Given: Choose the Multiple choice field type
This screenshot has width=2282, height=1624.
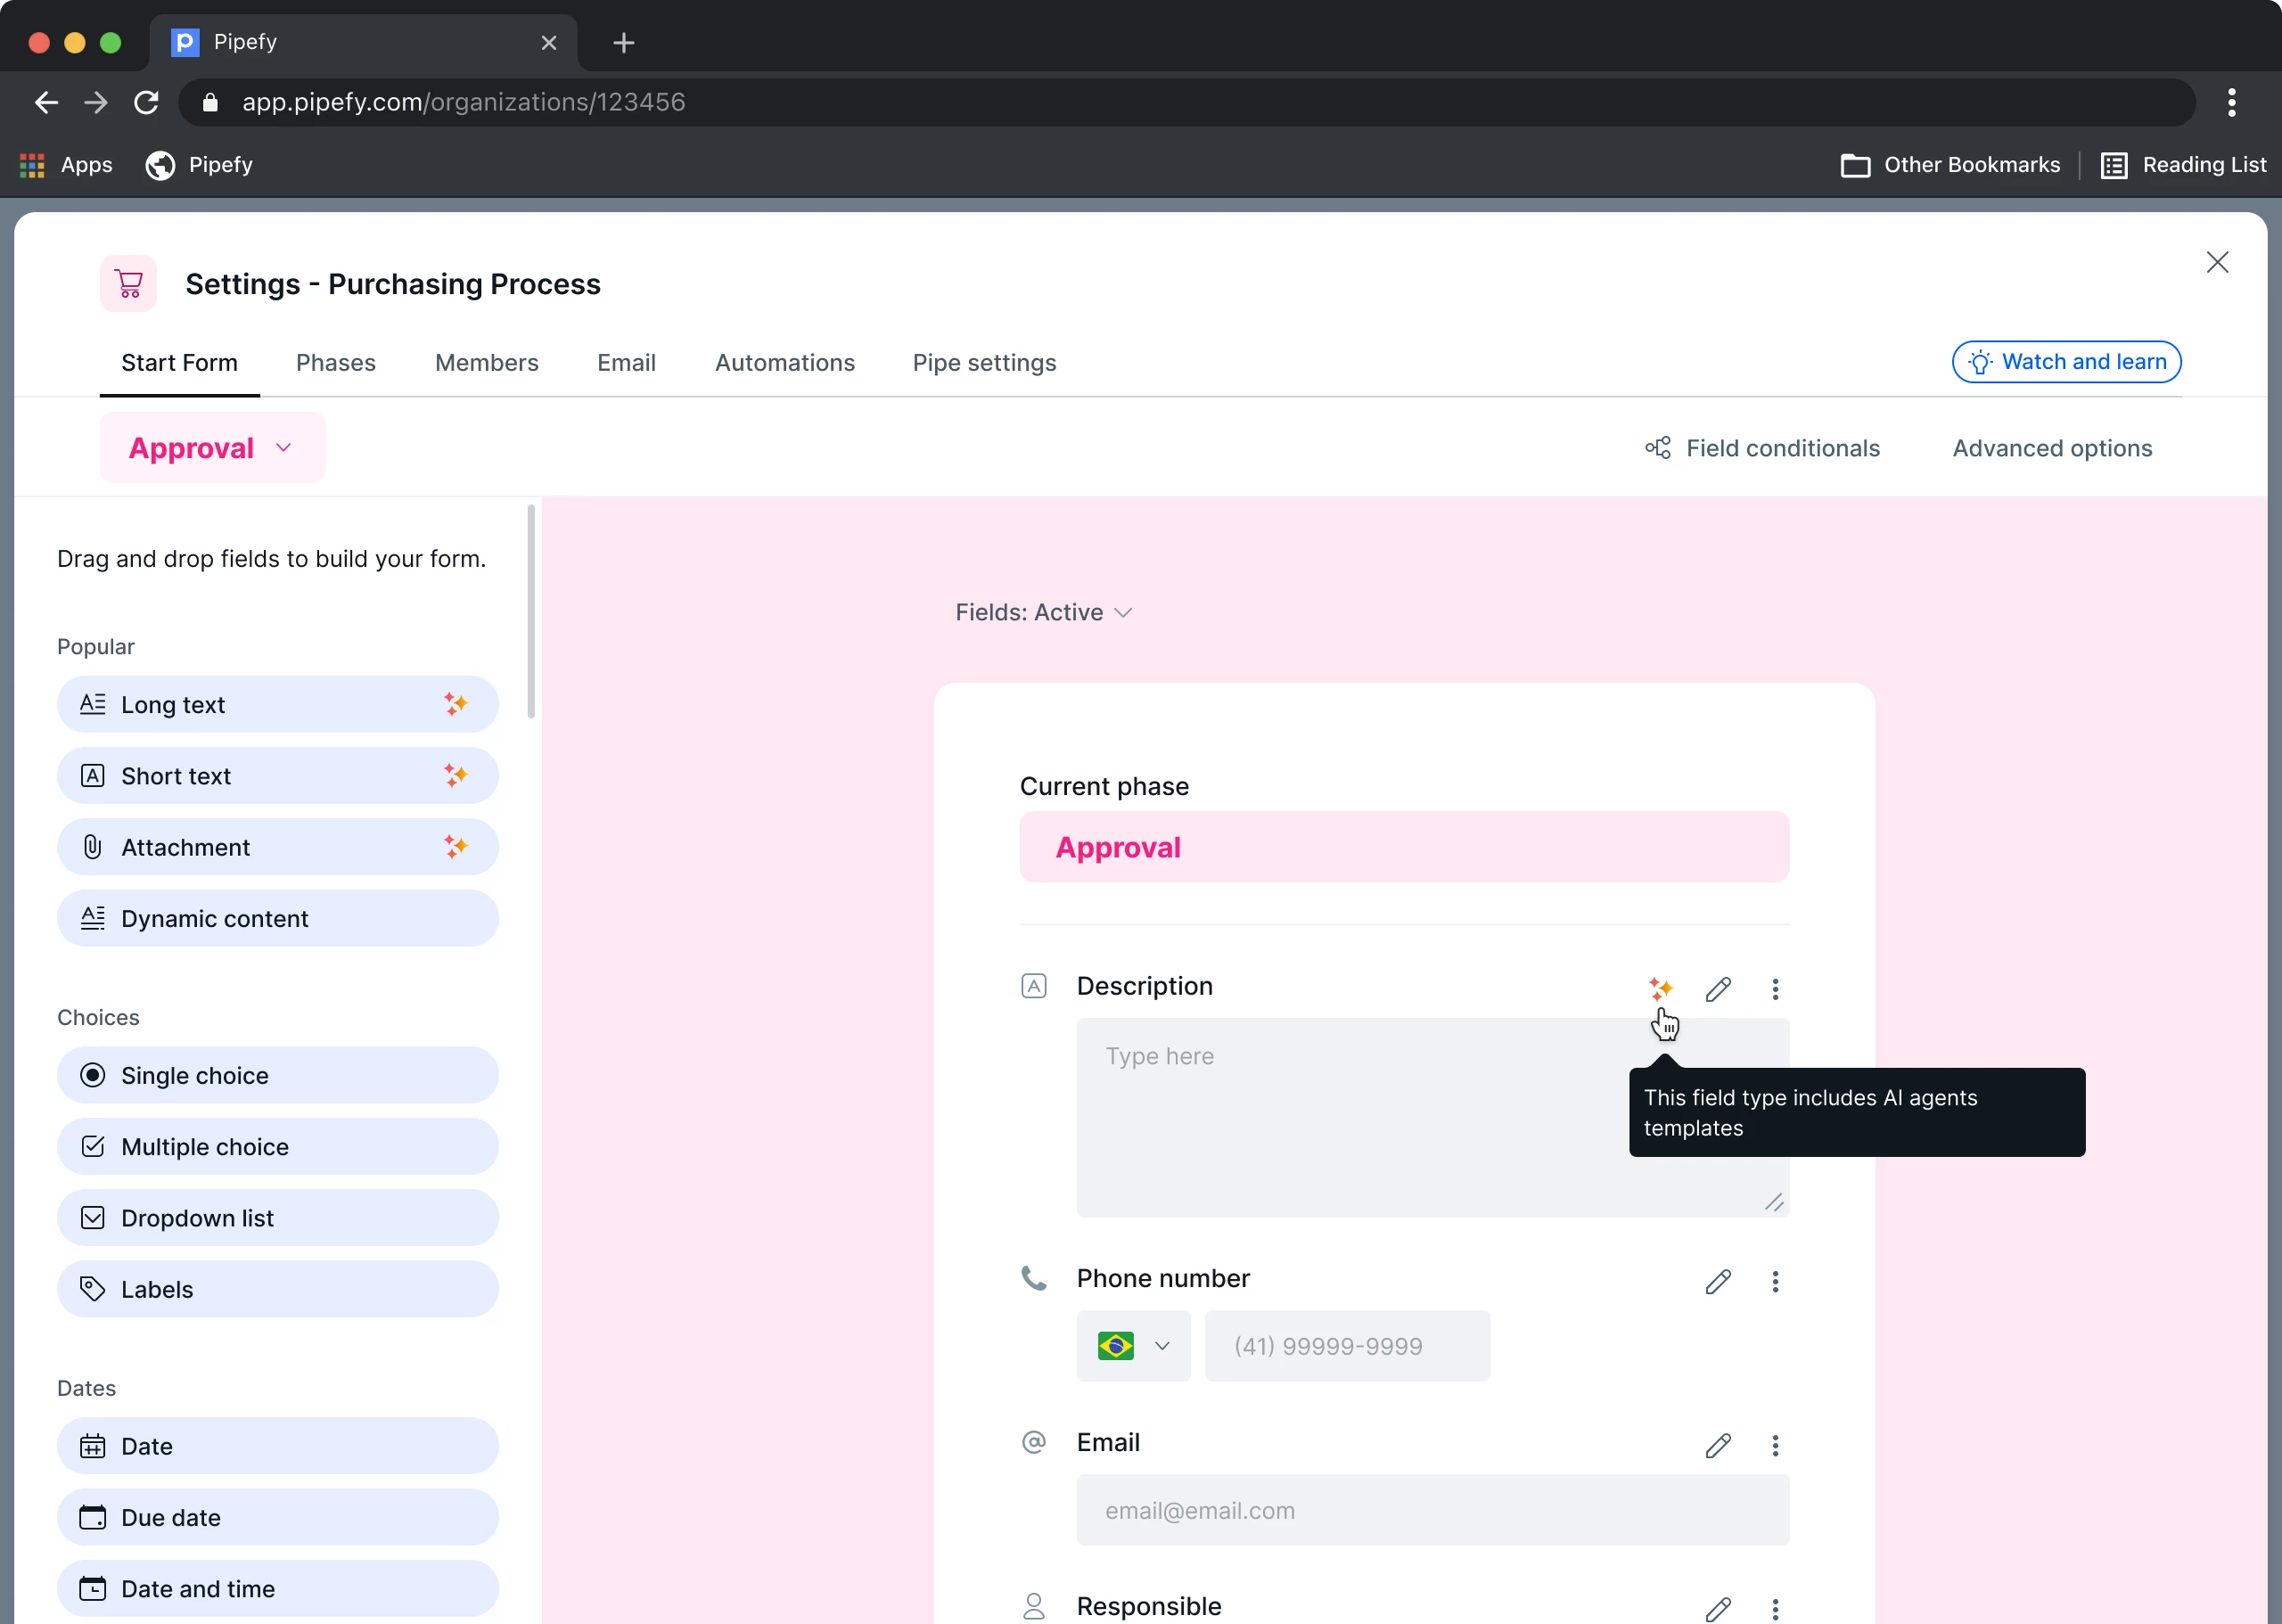Looking at the screenshot, I should click(x=277, y=1146).
